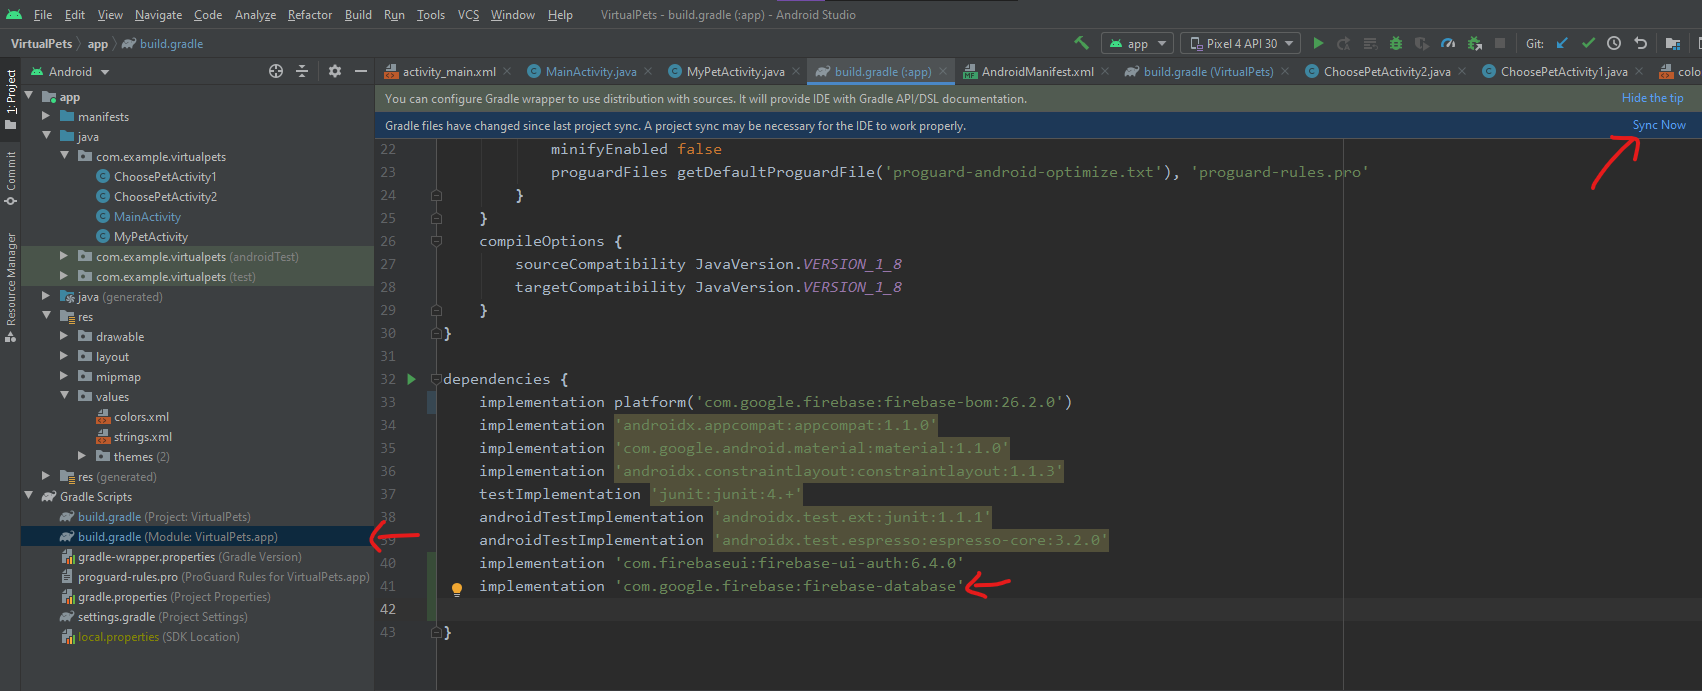
Task: Click the light bulb quick-fix icon
Action: (457, 589)
